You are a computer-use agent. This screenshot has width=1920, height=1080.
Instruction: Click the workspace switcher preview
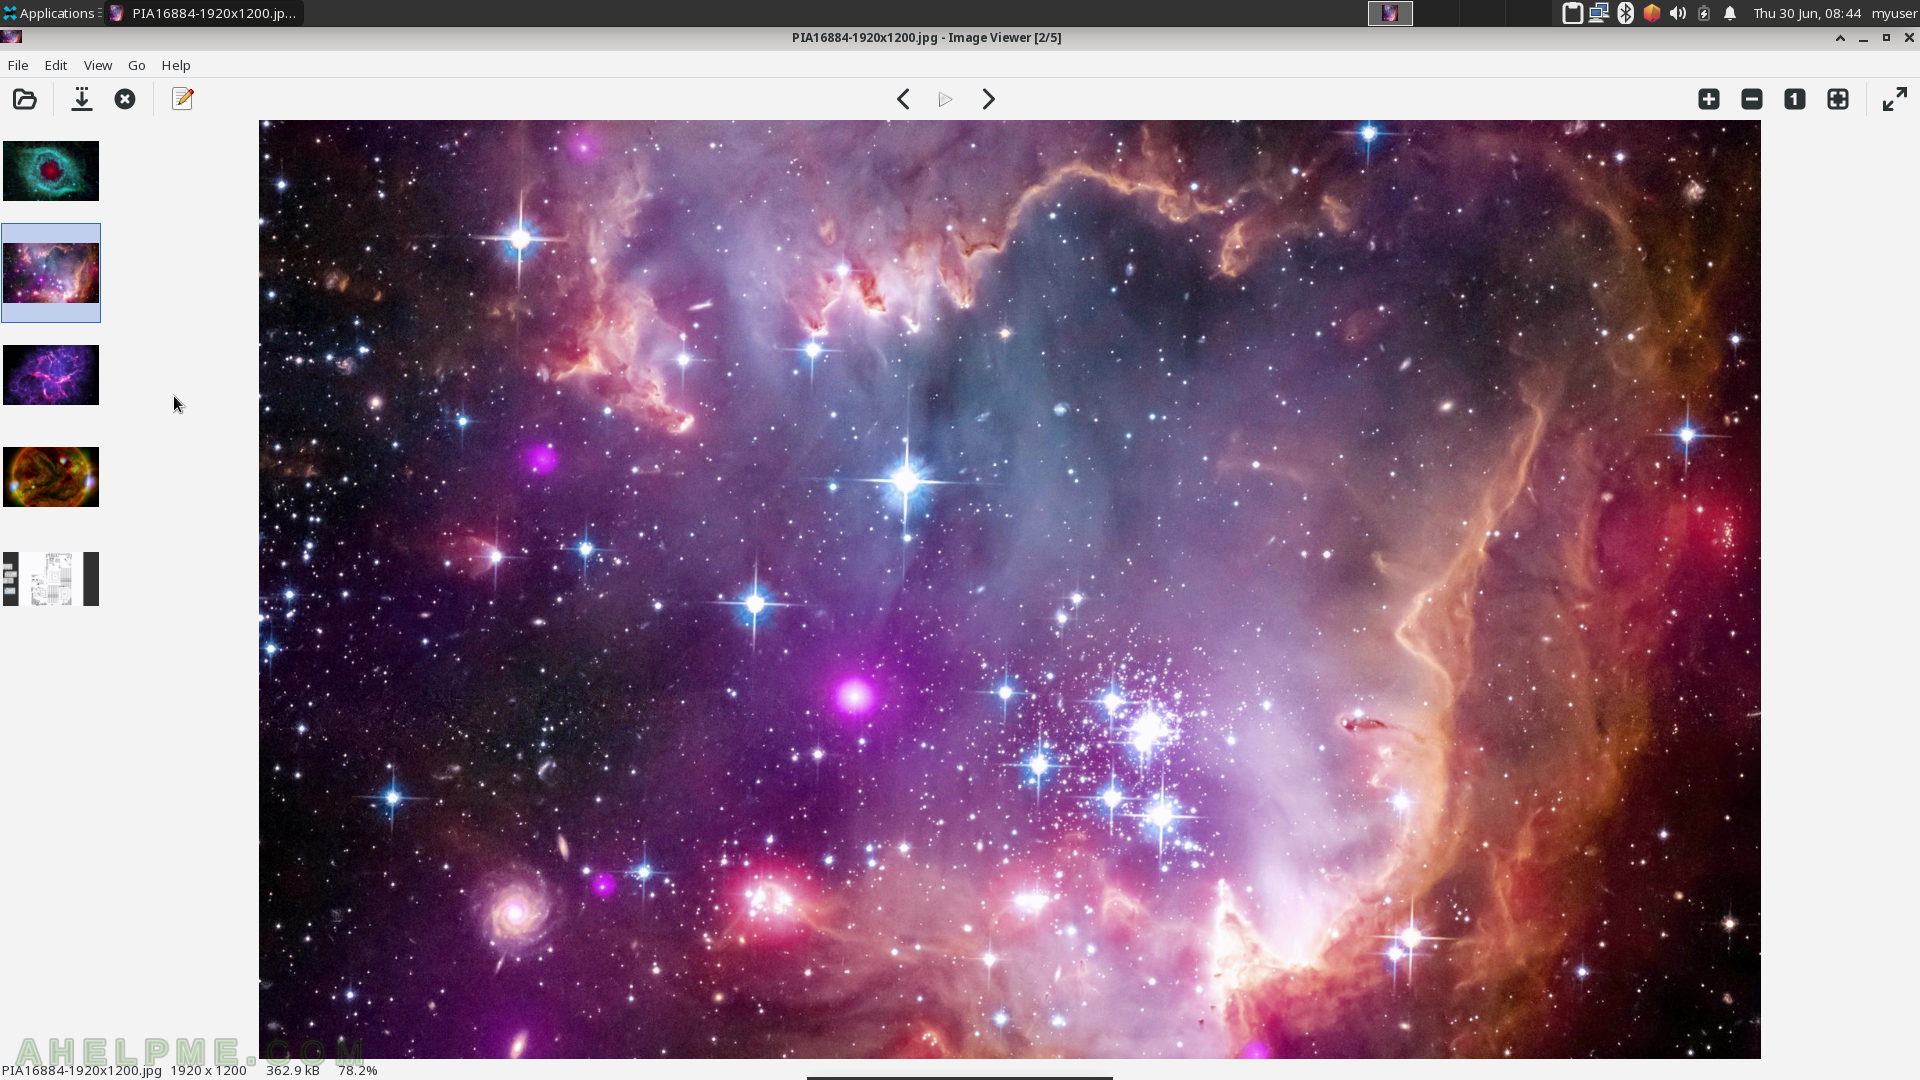tap(1390, 13)
